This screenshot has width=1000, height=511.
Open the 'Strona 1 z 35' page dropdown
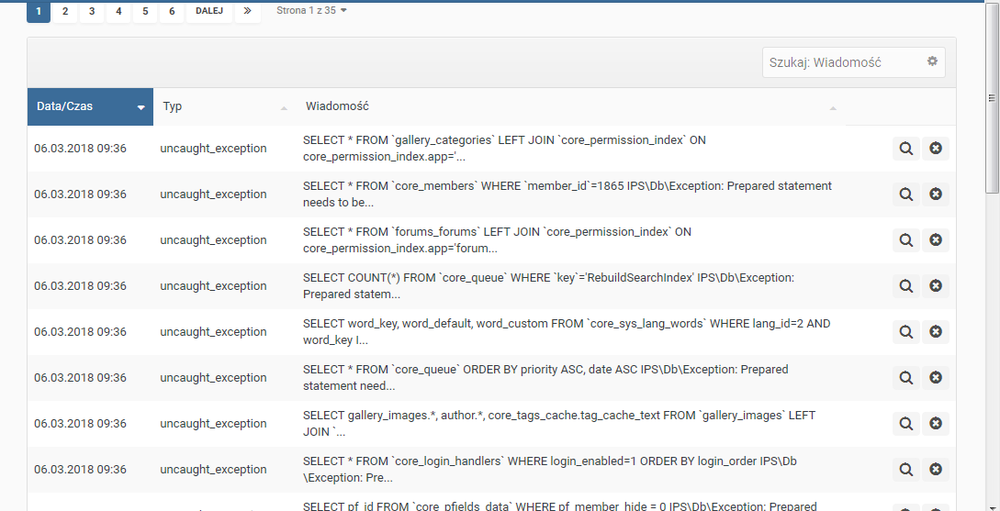click(x=312, y=11)
